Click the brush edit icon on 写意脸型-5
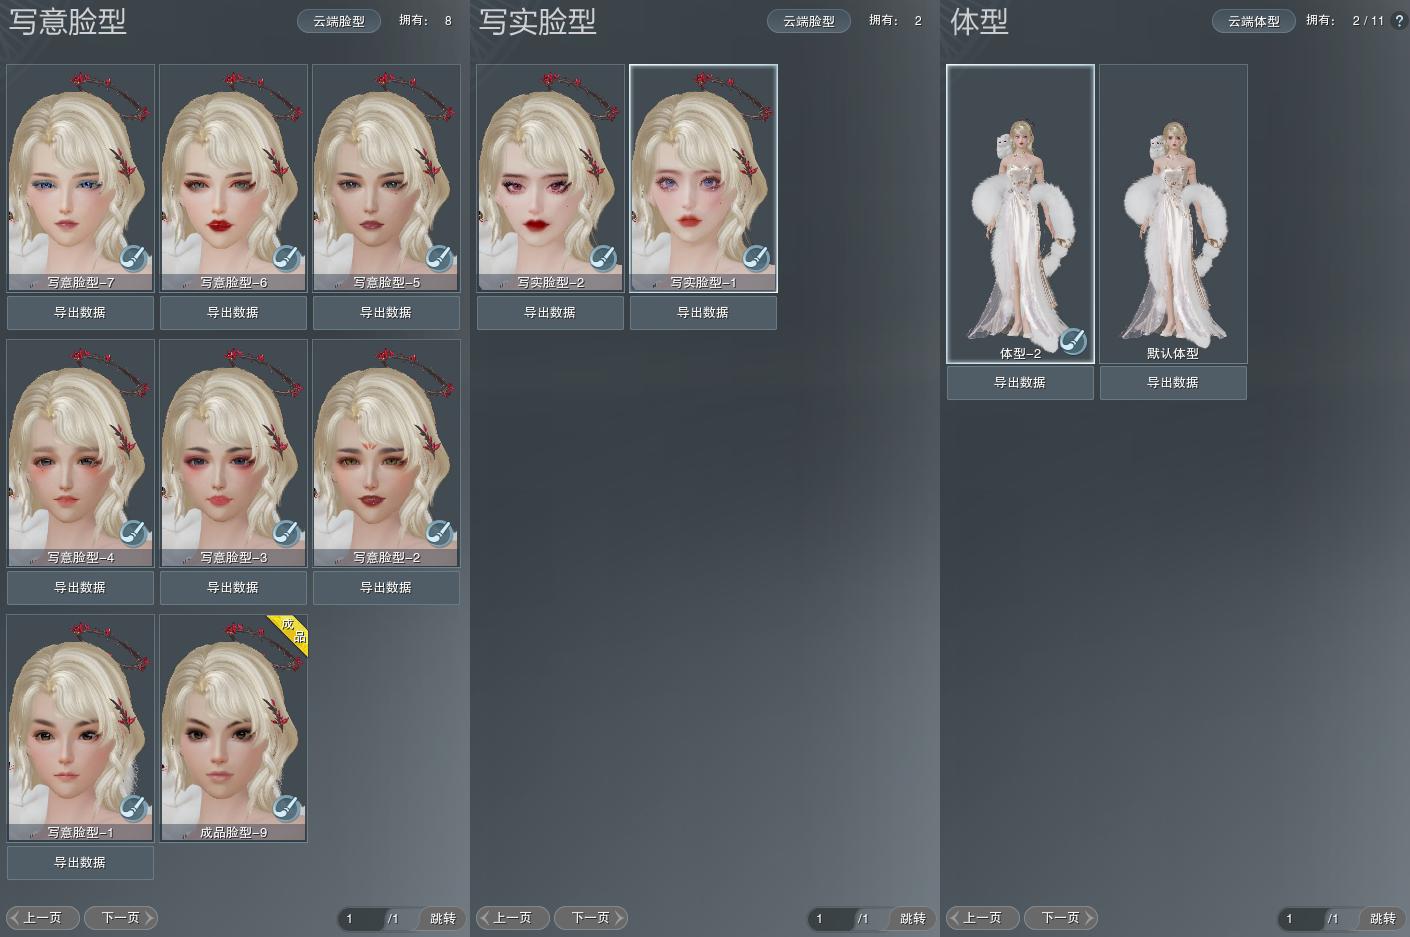Viewport: 1410px width, 937px height. pos(439,258)
